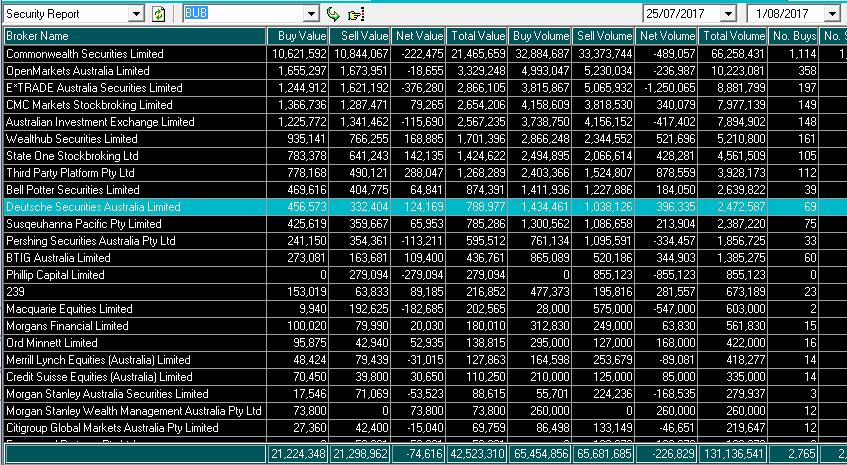Image resolution: width=847 pixels, height=465 pixels.
Task: Select Citigroup Global Markets Australia Pty Limited
Action: pos(424,428)
